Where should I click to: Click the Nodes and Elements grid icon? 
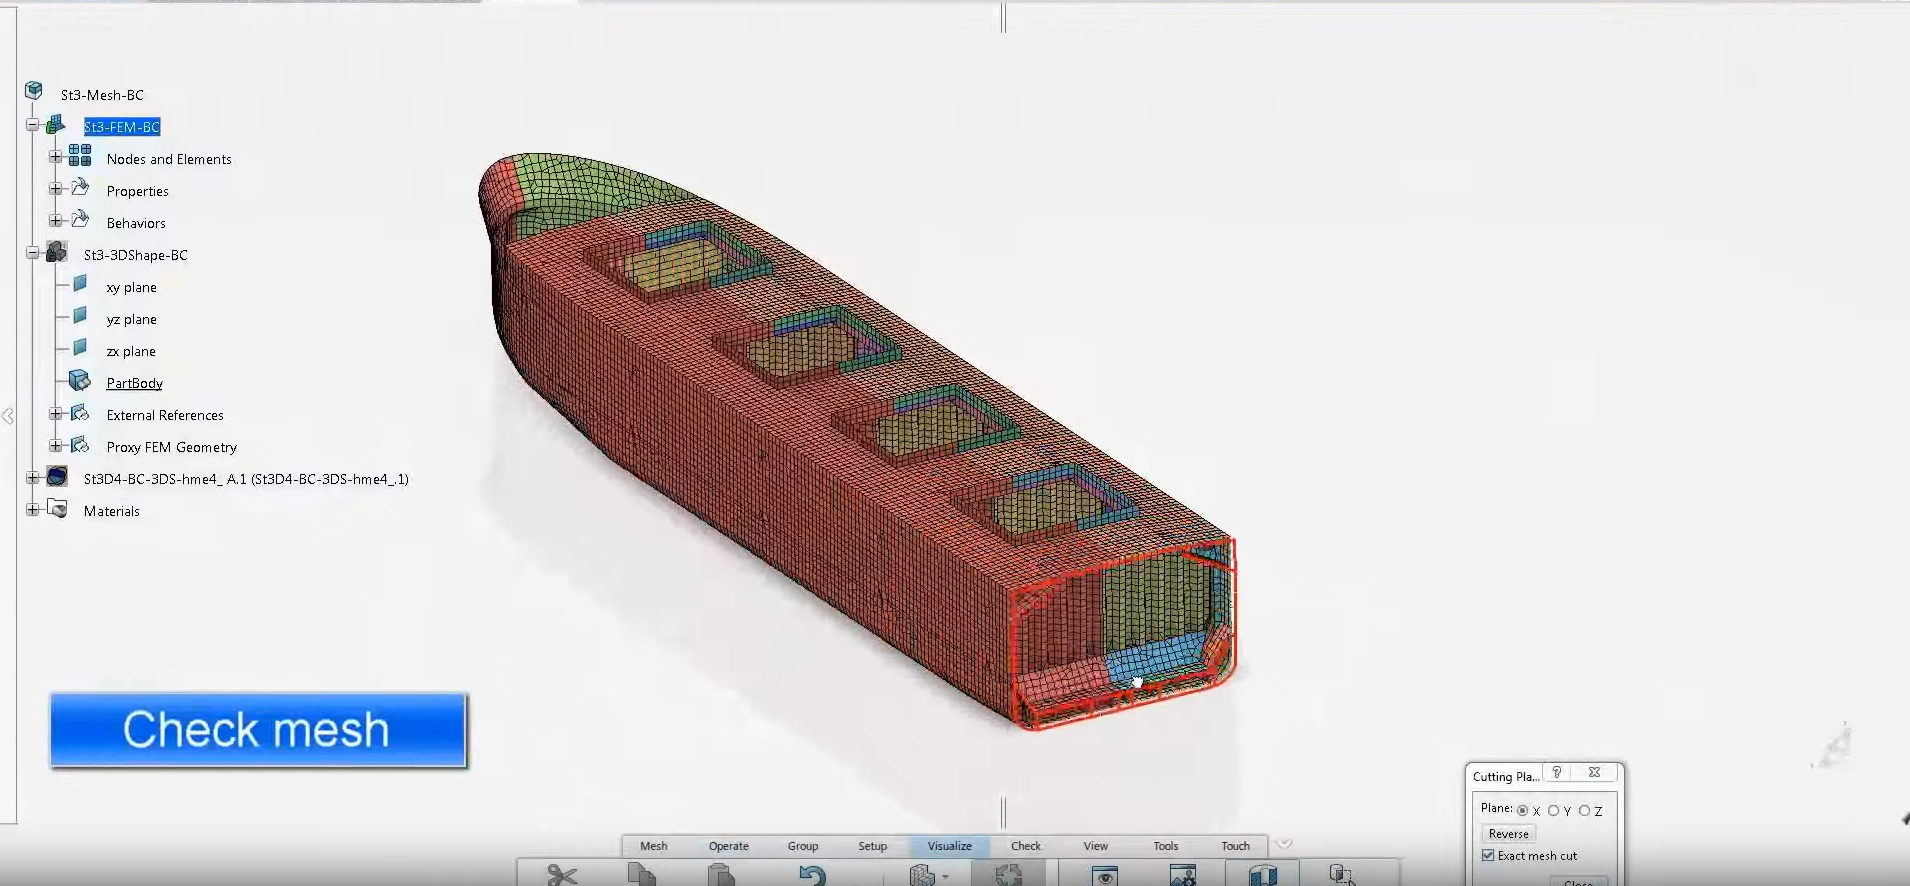(x=80, y=156)
